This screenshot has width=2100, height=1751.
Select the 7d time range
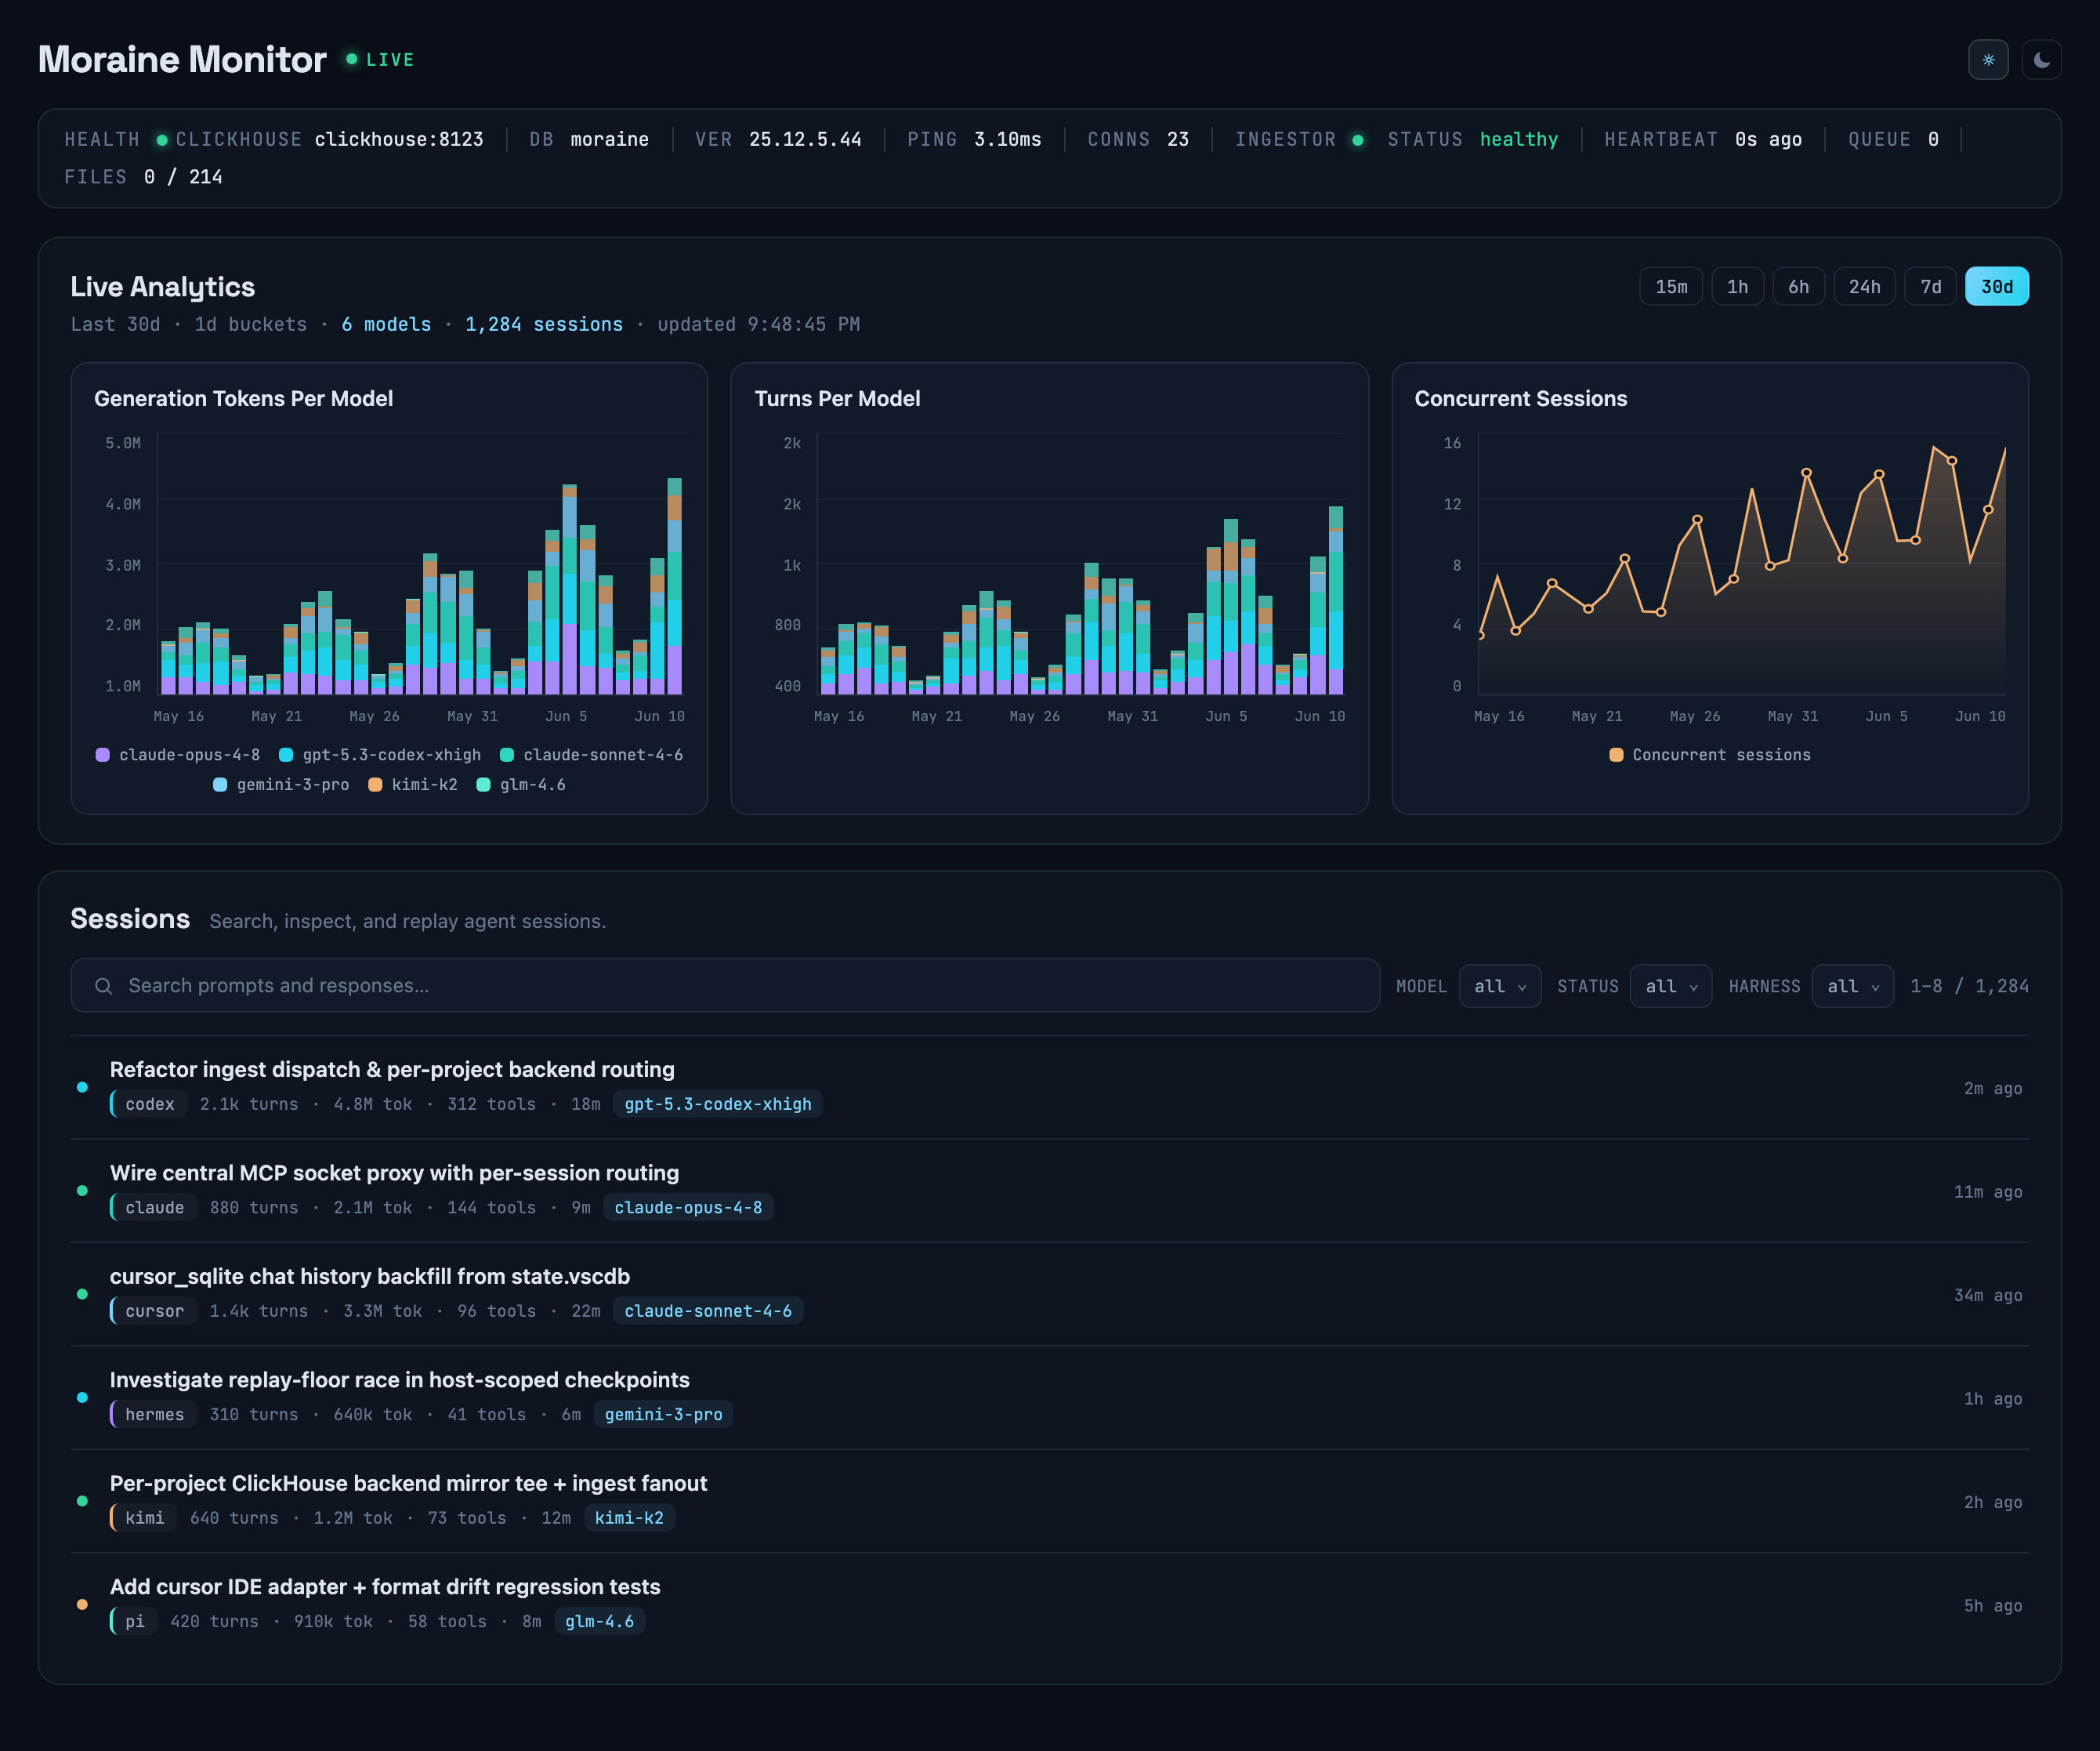pos(1930,287)
